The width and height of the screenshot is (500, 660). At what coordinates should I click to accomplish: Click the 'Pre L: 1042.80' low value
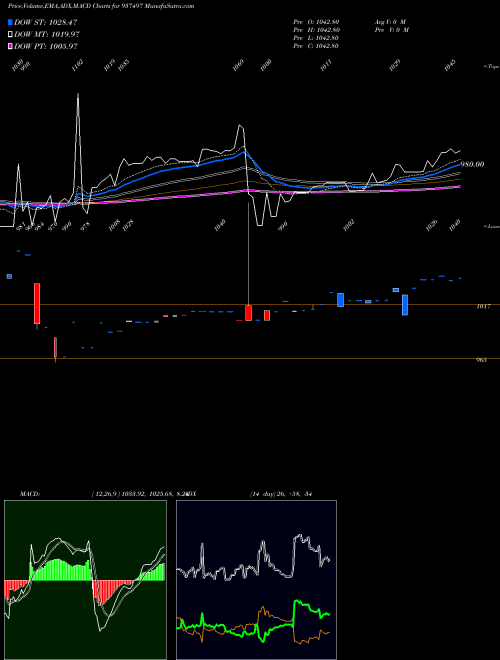(316, 38)
